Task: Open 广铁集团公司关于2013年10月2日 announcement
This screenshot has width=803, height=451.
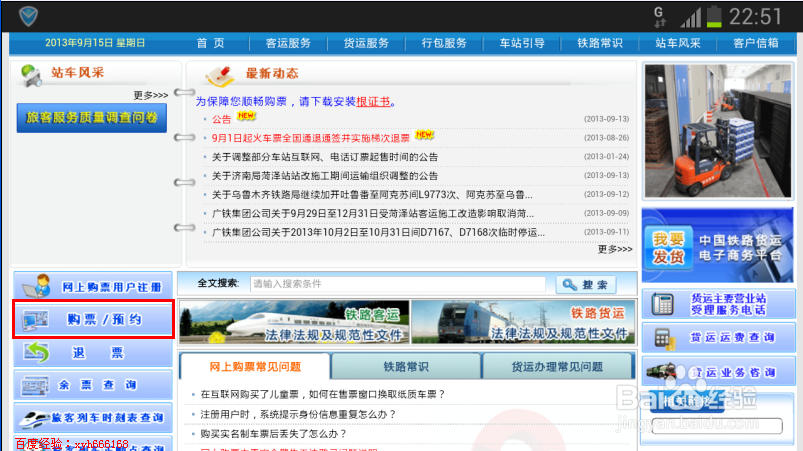Action: pyautogui.click(x=378, y=232)
